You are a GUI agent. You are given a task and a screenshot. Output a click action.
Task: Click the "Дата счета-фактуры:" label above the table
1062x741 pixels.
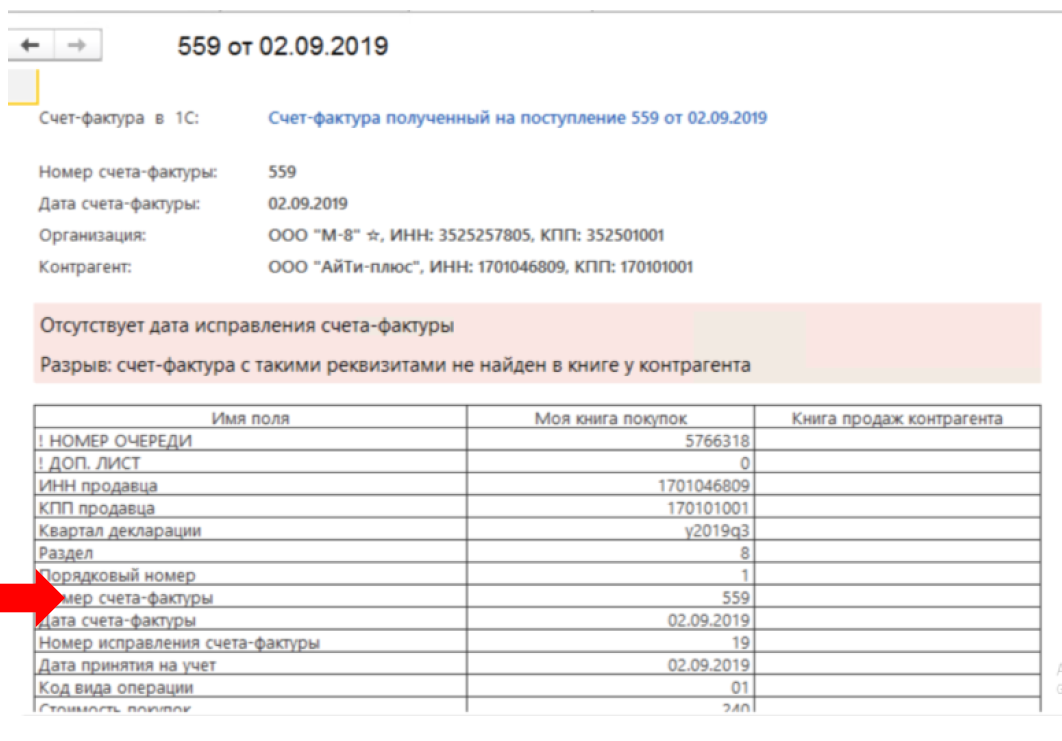coord(119,204)
